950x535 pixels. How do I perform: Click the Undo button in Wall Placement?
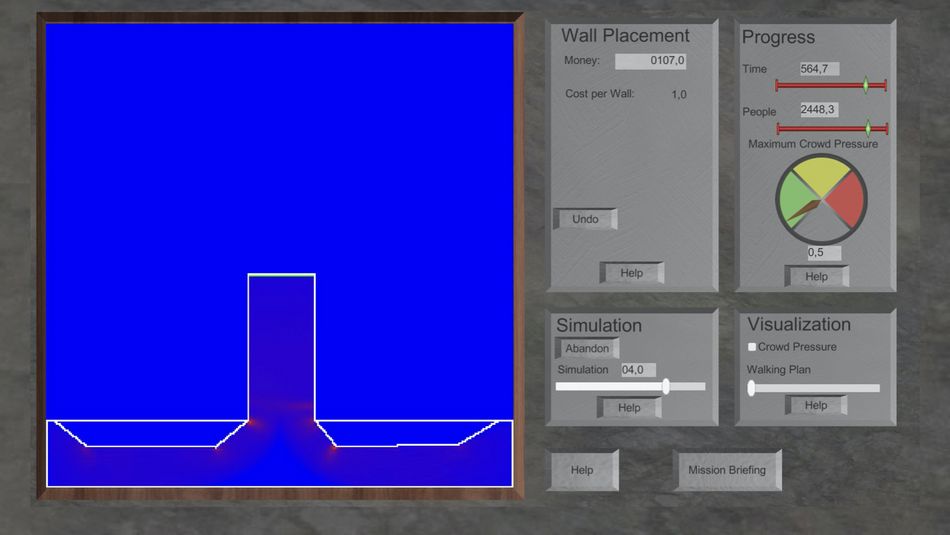click(x=585, y=219)
